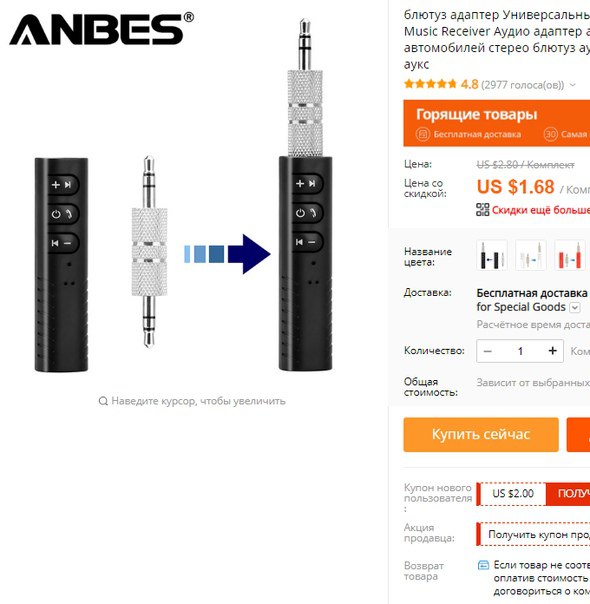The width and height of the screenshot is (590, 604).
Task: Click the ANBES brand logo
Action: [x=101, y=29]
